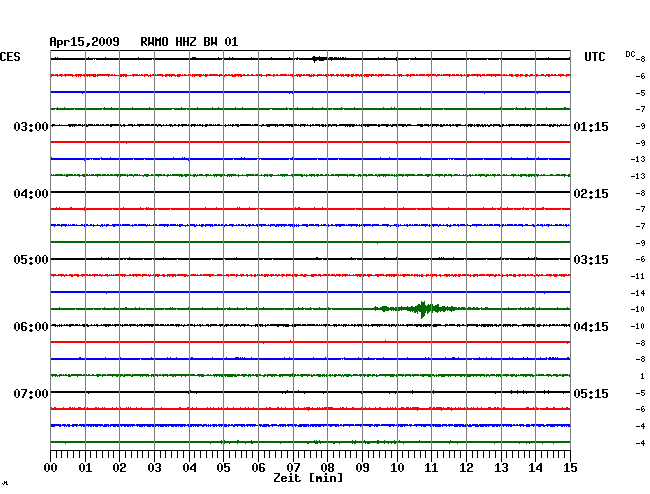Select DC value "-8" beside 02:15 UTC
This screenshot has width=650, height=494.
click(x=640, y=193)
